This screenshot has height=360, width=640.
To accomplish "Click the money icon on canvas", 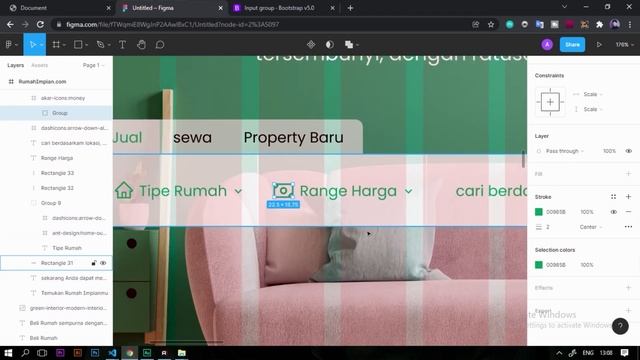I will click(x=283, y=191).
